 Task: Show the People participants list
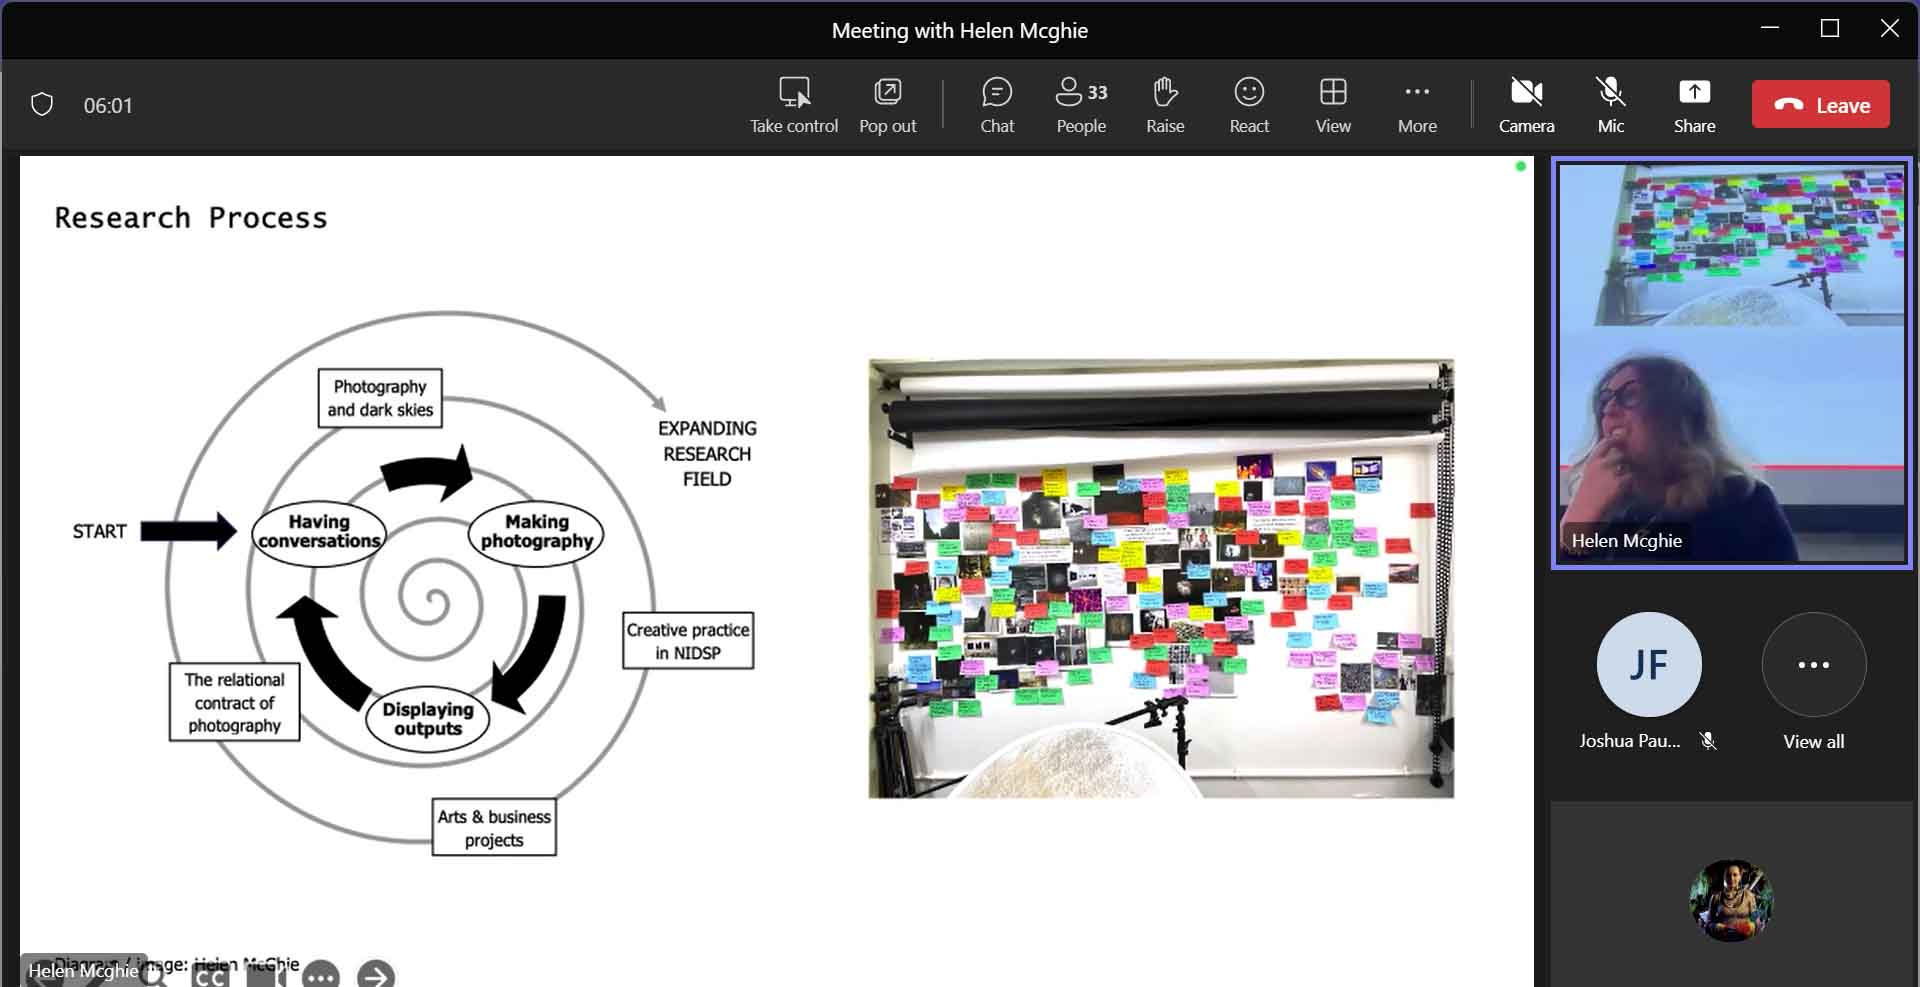1081,104
